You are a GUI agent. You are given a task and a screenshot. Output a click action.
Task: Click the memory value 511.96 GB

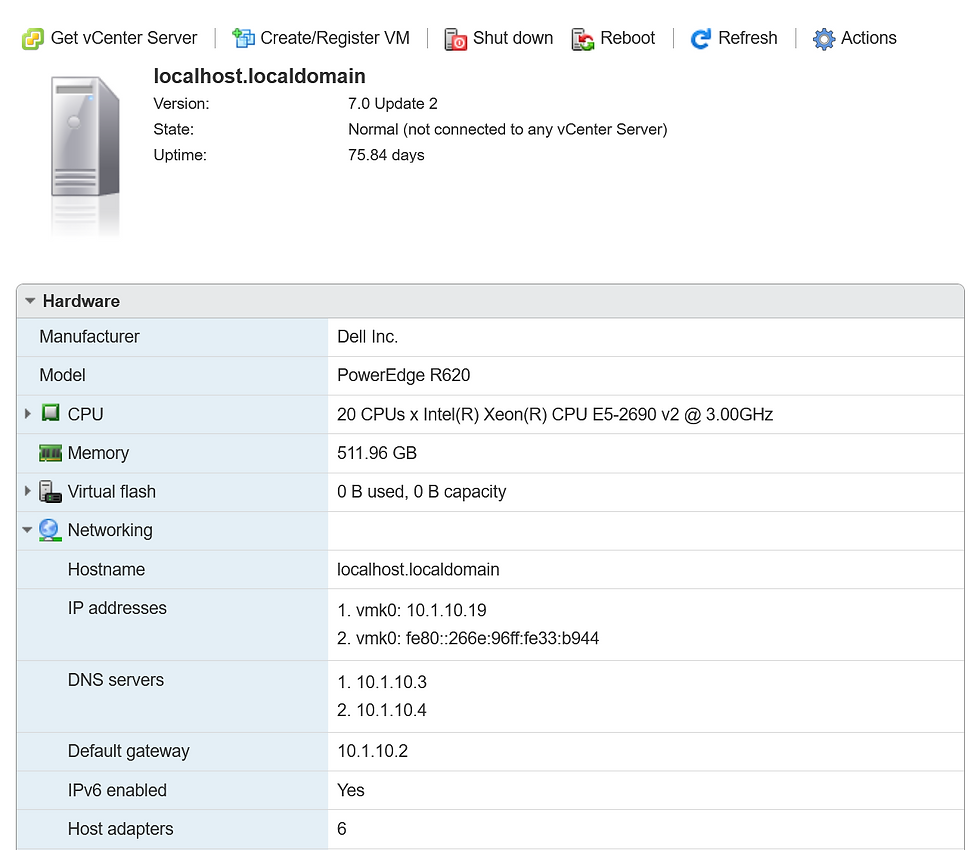(376, 453)
